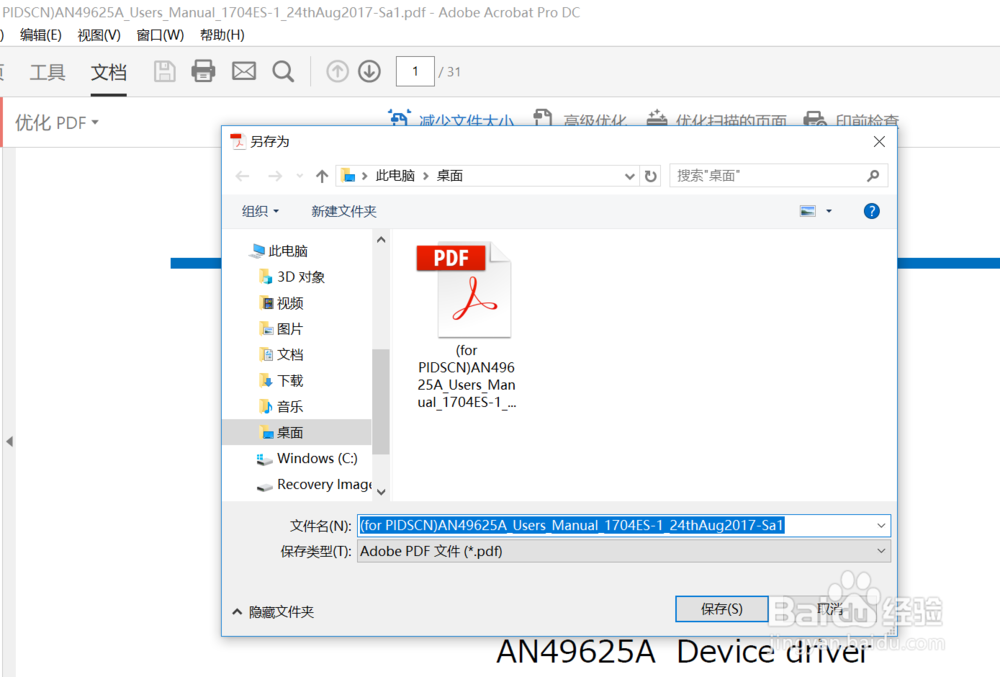Open the 编辑 menu

click(x=40, y=34)
